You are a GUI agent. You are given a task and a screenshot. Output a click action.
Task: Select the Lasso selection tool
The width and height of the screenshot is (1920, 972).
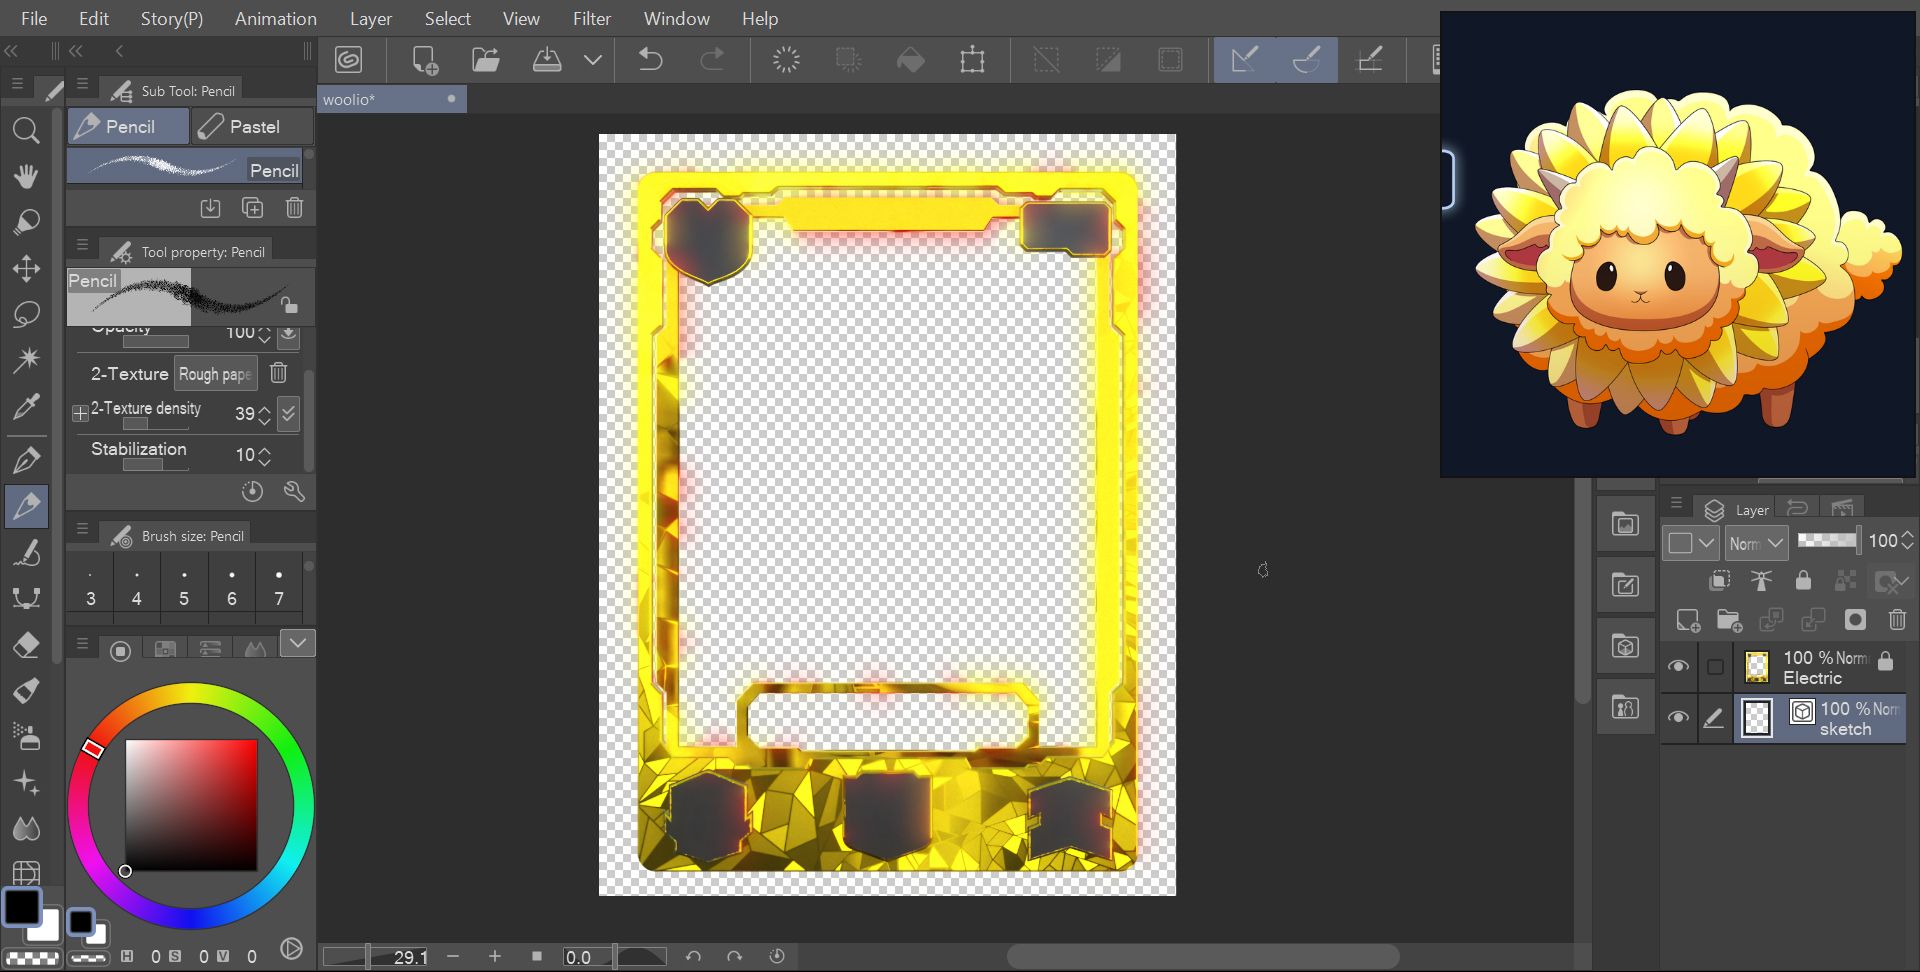(x=26, y=314)
